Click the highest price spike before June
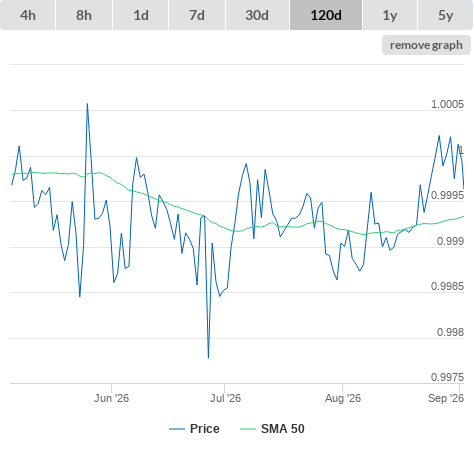Viewport: 474px width, 455px height. click(87, 104)
